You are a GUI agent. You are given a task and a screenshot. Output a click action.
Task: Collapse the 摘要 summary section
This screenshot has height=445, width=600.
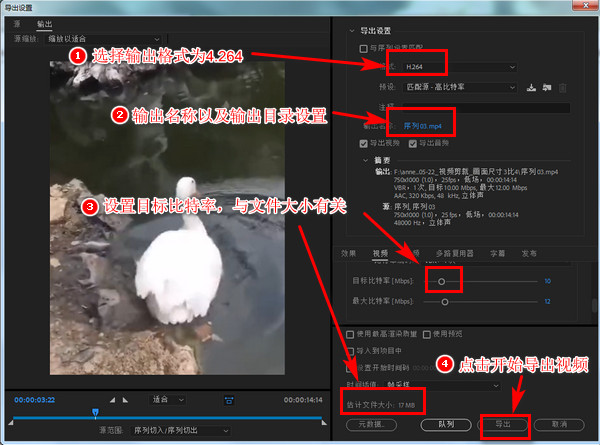(365, 160)
